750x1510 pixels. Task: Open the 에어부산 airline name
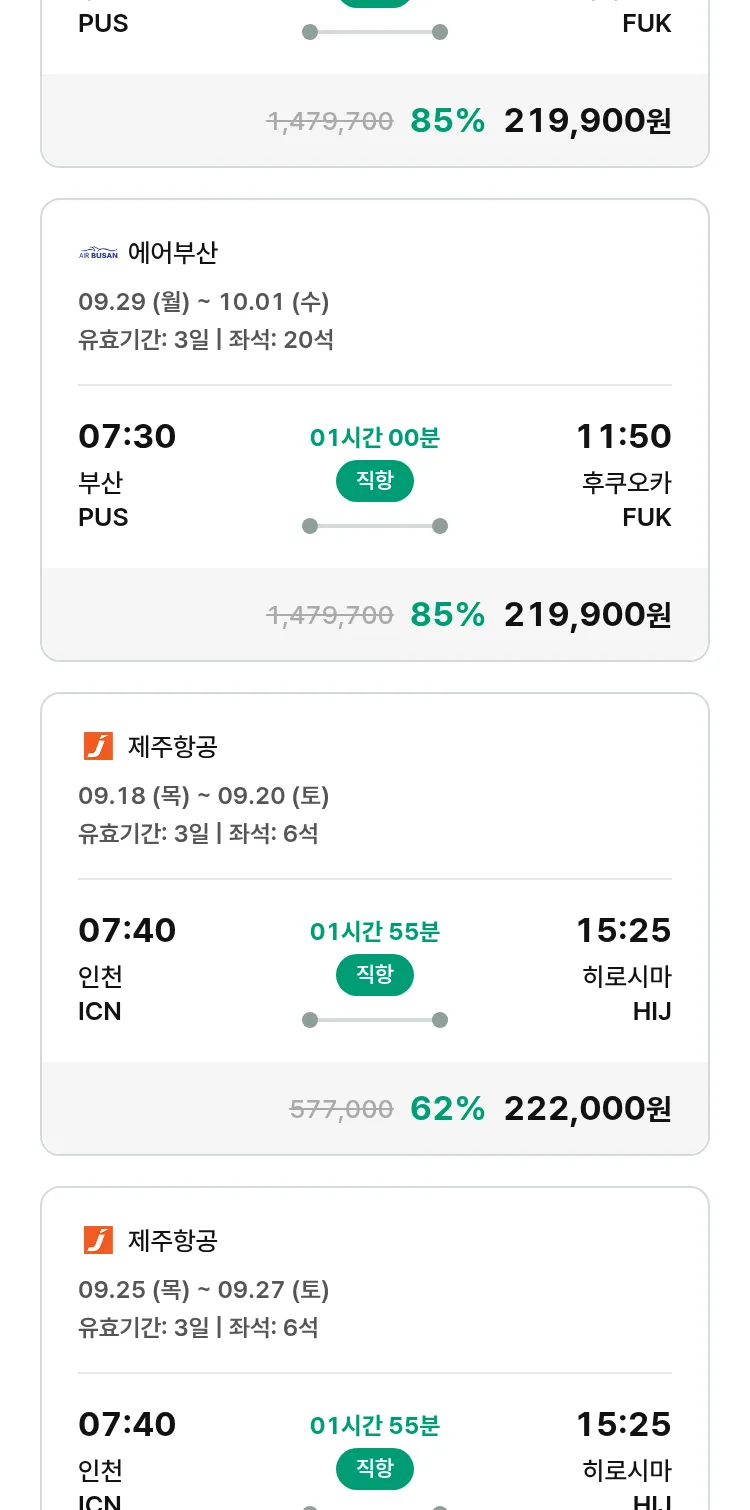click(172, 253)
